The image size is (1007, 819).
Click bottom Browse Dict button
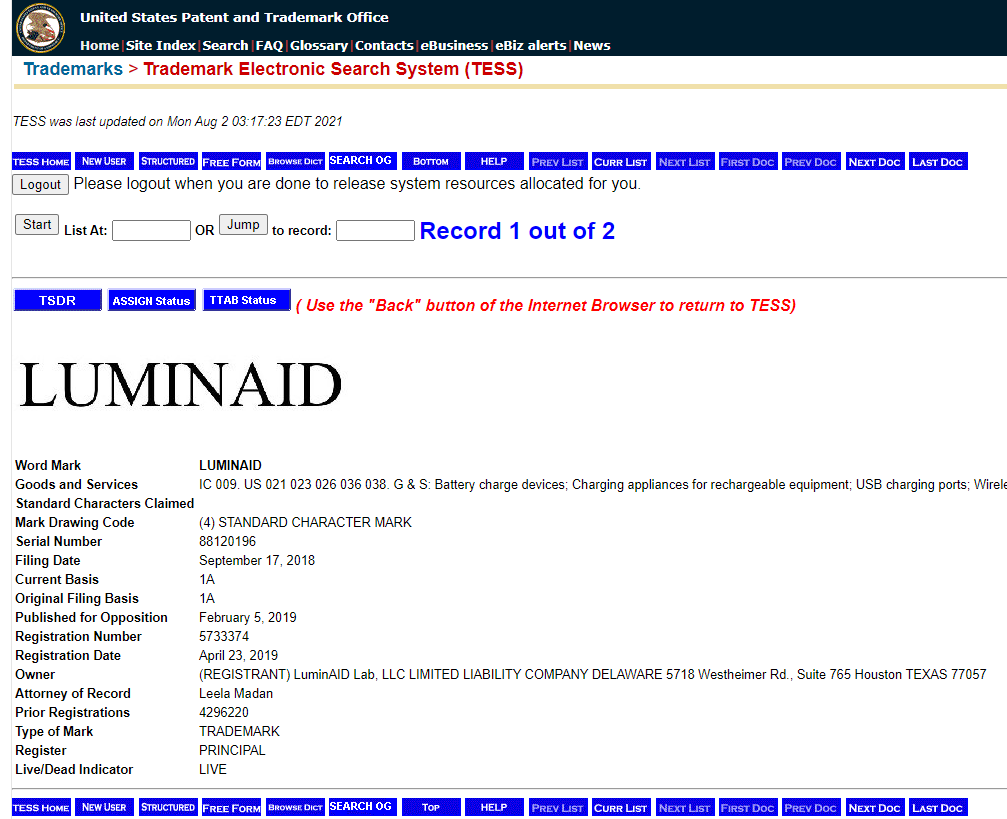pos(295,807)
